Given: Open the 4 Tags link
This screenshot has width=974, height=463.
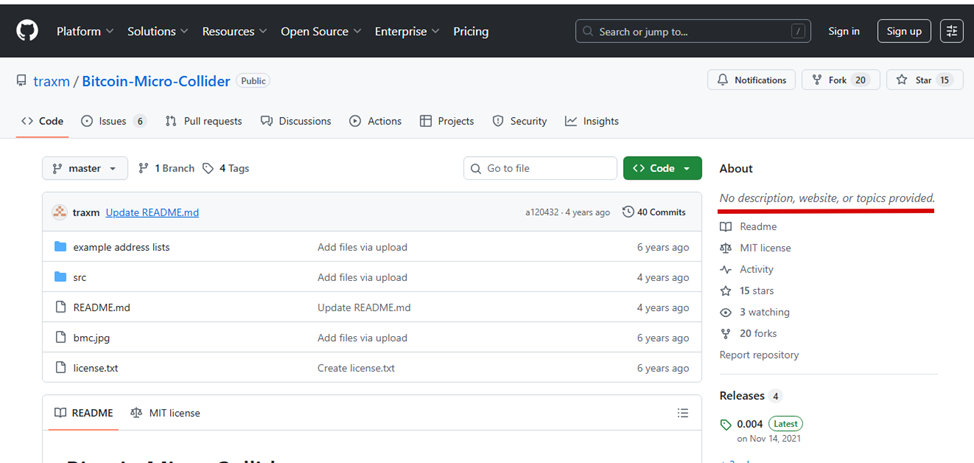Looking at the screenshot, I should coord(226,168).
